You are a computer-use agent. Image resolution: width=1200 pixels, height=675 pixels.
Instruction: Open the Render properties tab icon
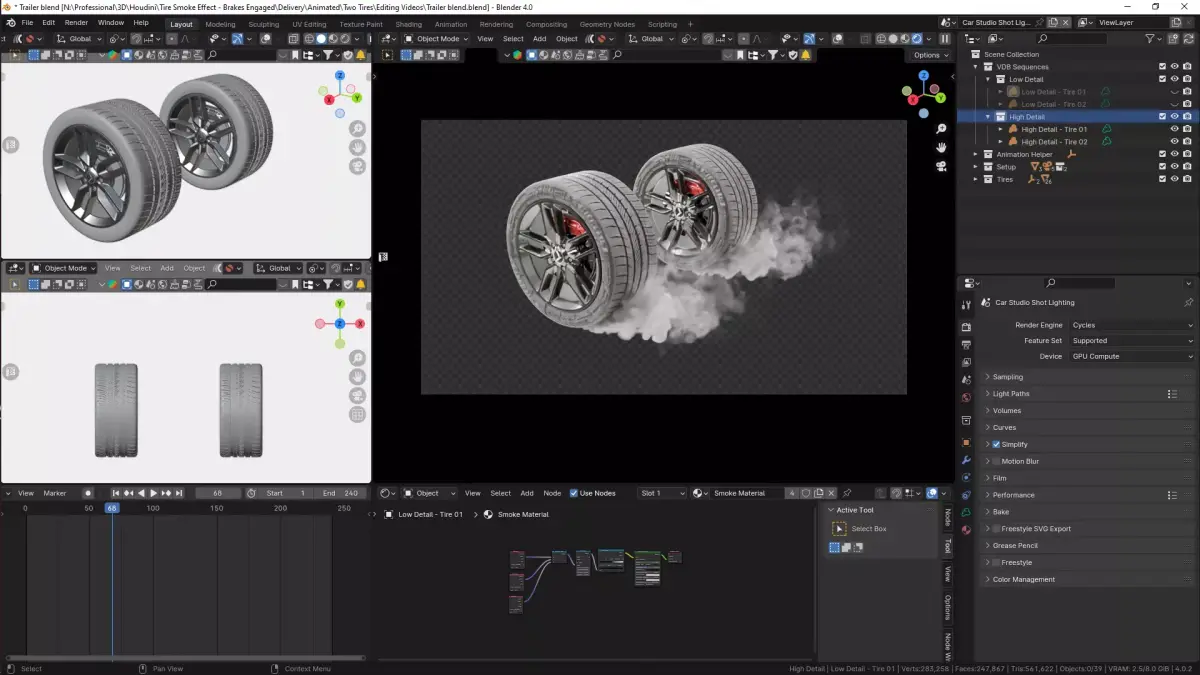(966, 327)
